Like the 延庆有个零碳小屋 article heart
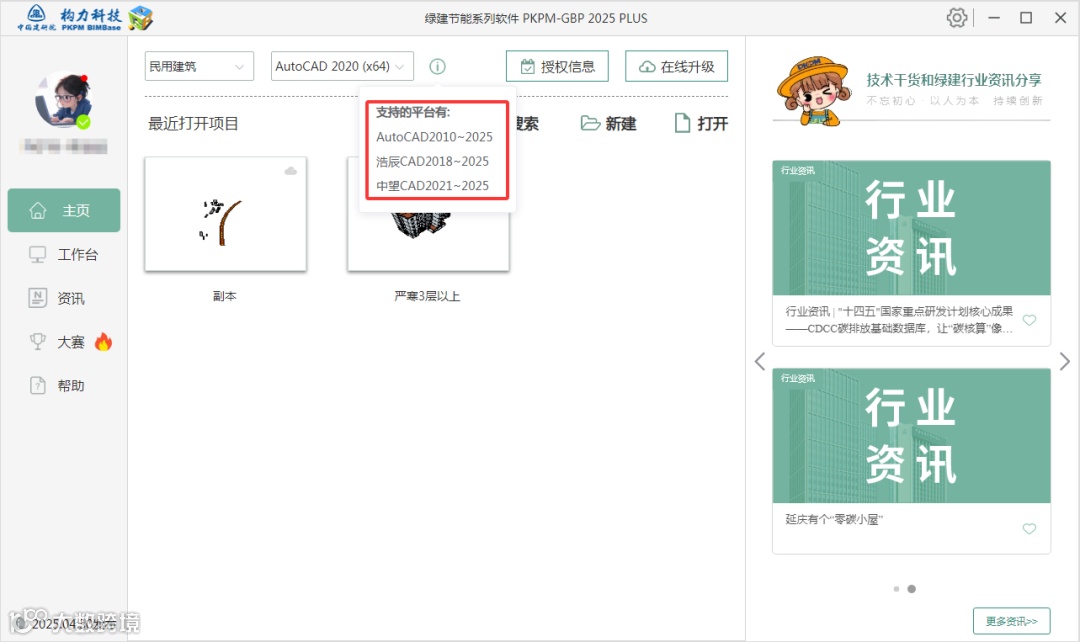The width and height of the screenshot is (1080, 642). [1029, 529]
